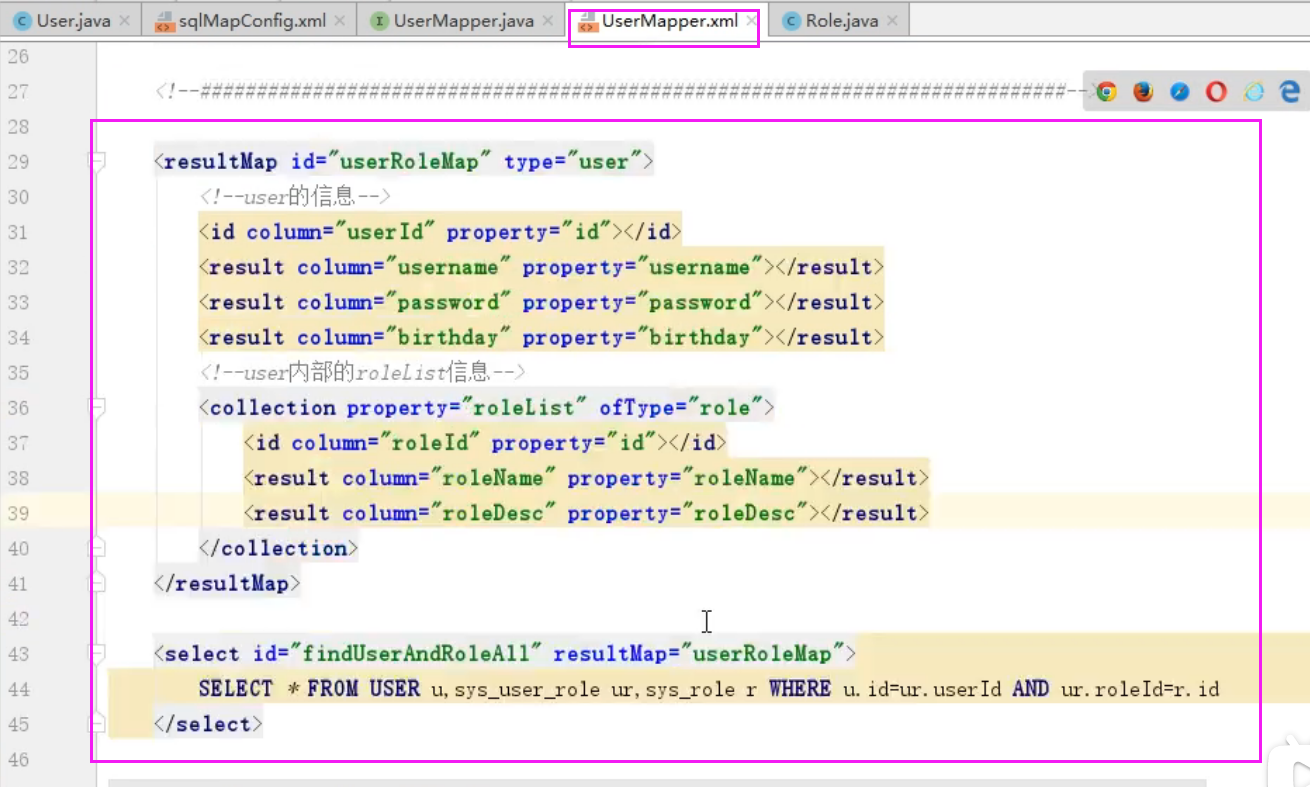The height and width of the screenshot is (787, 1310).
Task: Open in Edge browser icon
Action: pos(1290,92)
